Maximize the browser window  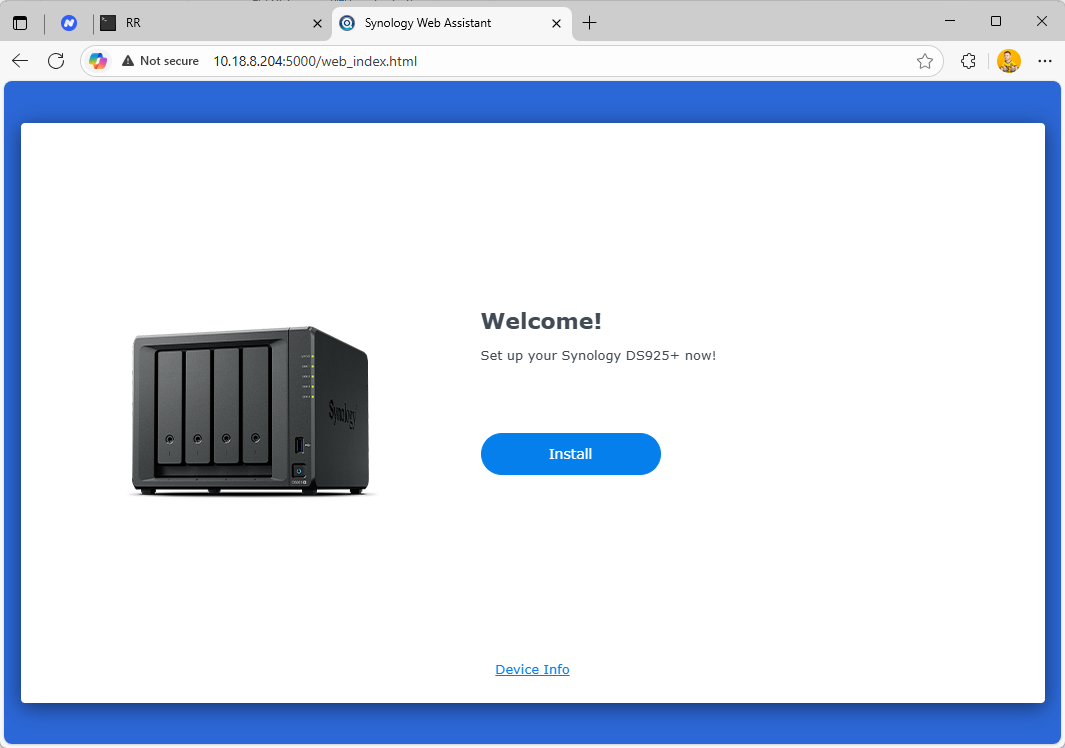[x=996, y=21]
